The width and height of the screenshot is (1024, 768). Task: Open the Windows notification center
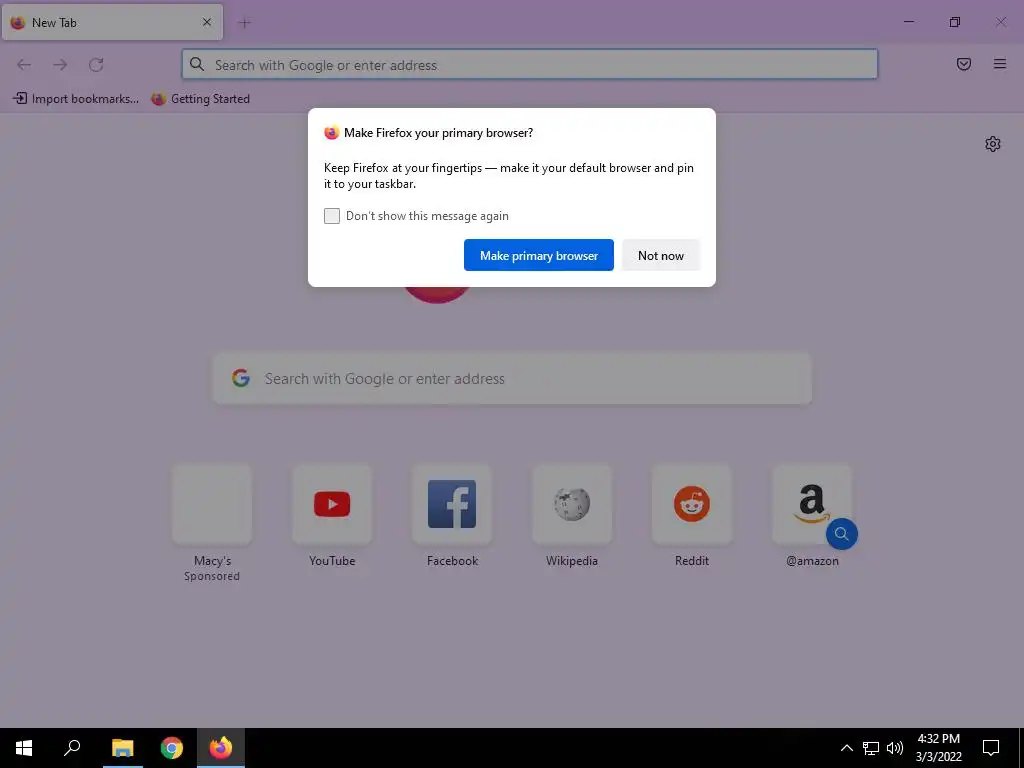991,748
